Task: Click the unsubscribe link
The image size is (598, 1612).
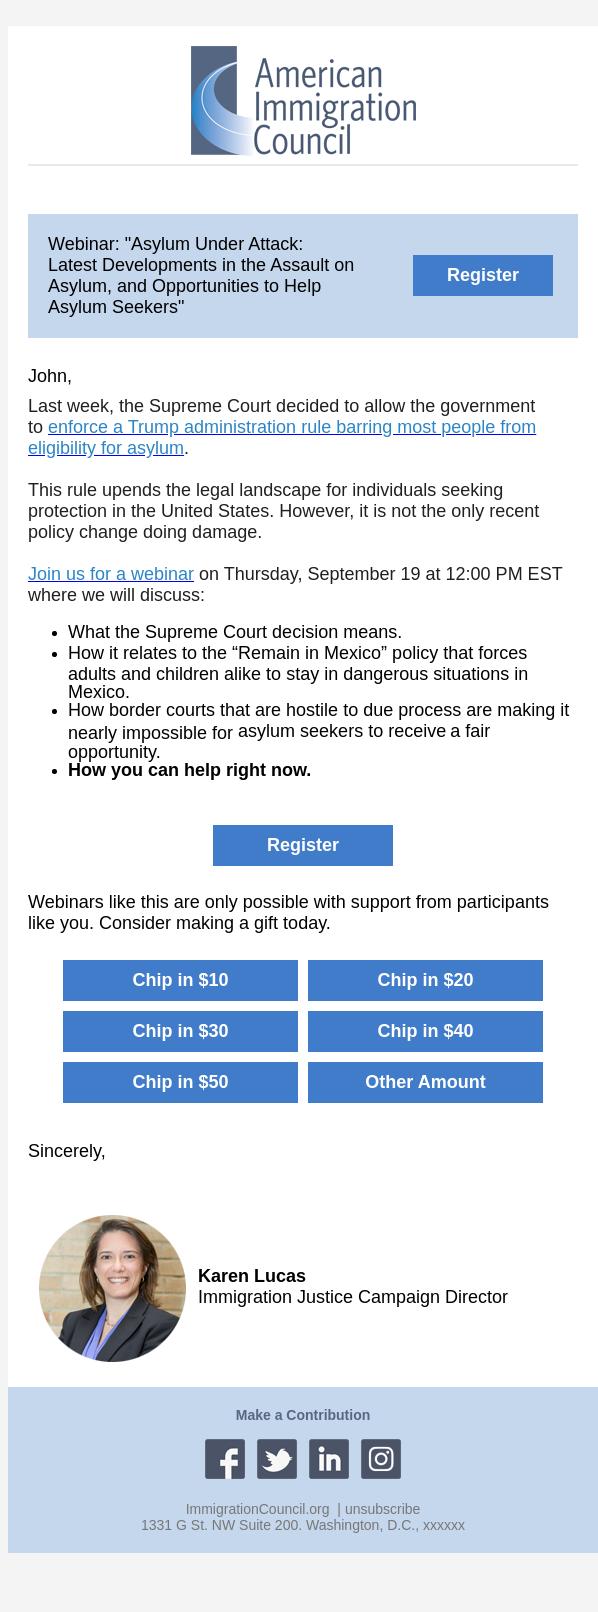Action: pyautogui.click(x=390, y=1509)
